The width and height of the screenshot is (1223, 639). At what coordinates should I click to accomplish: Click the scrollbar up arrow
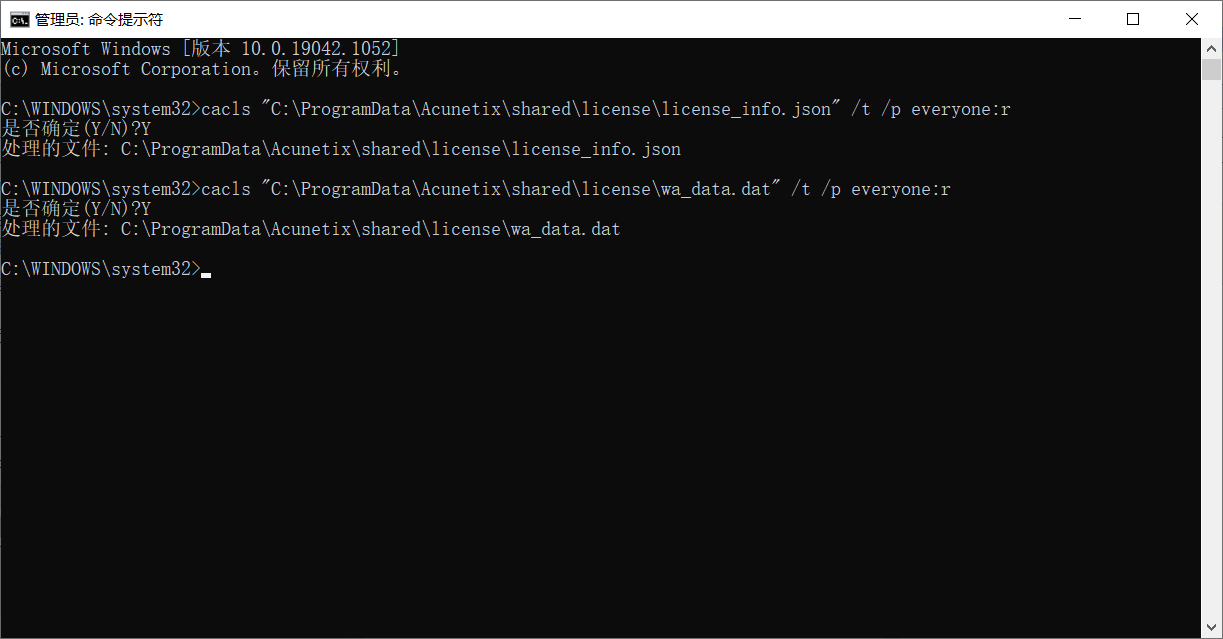1212,47
